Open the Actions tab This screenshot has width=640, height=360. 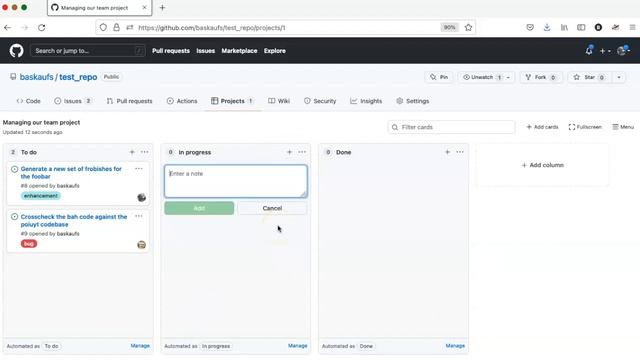point(182,101)
